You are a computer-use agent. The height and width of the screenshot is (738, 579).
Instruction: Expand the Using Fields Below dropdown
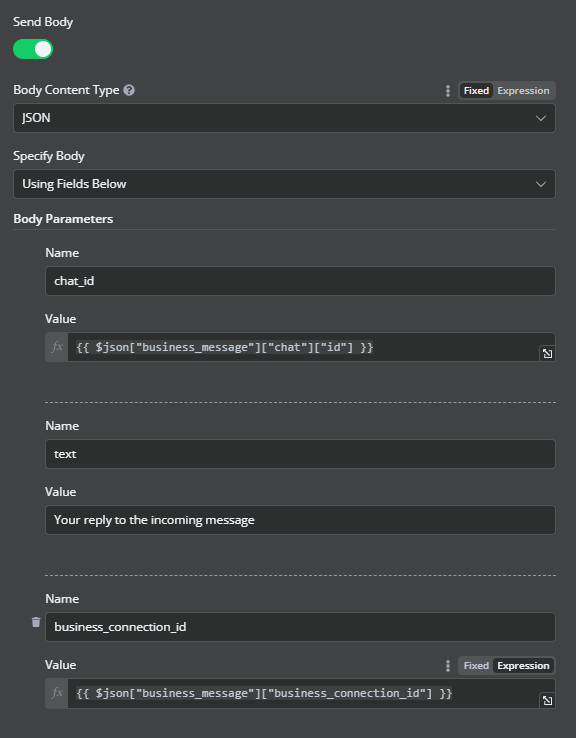coord(284,184)
